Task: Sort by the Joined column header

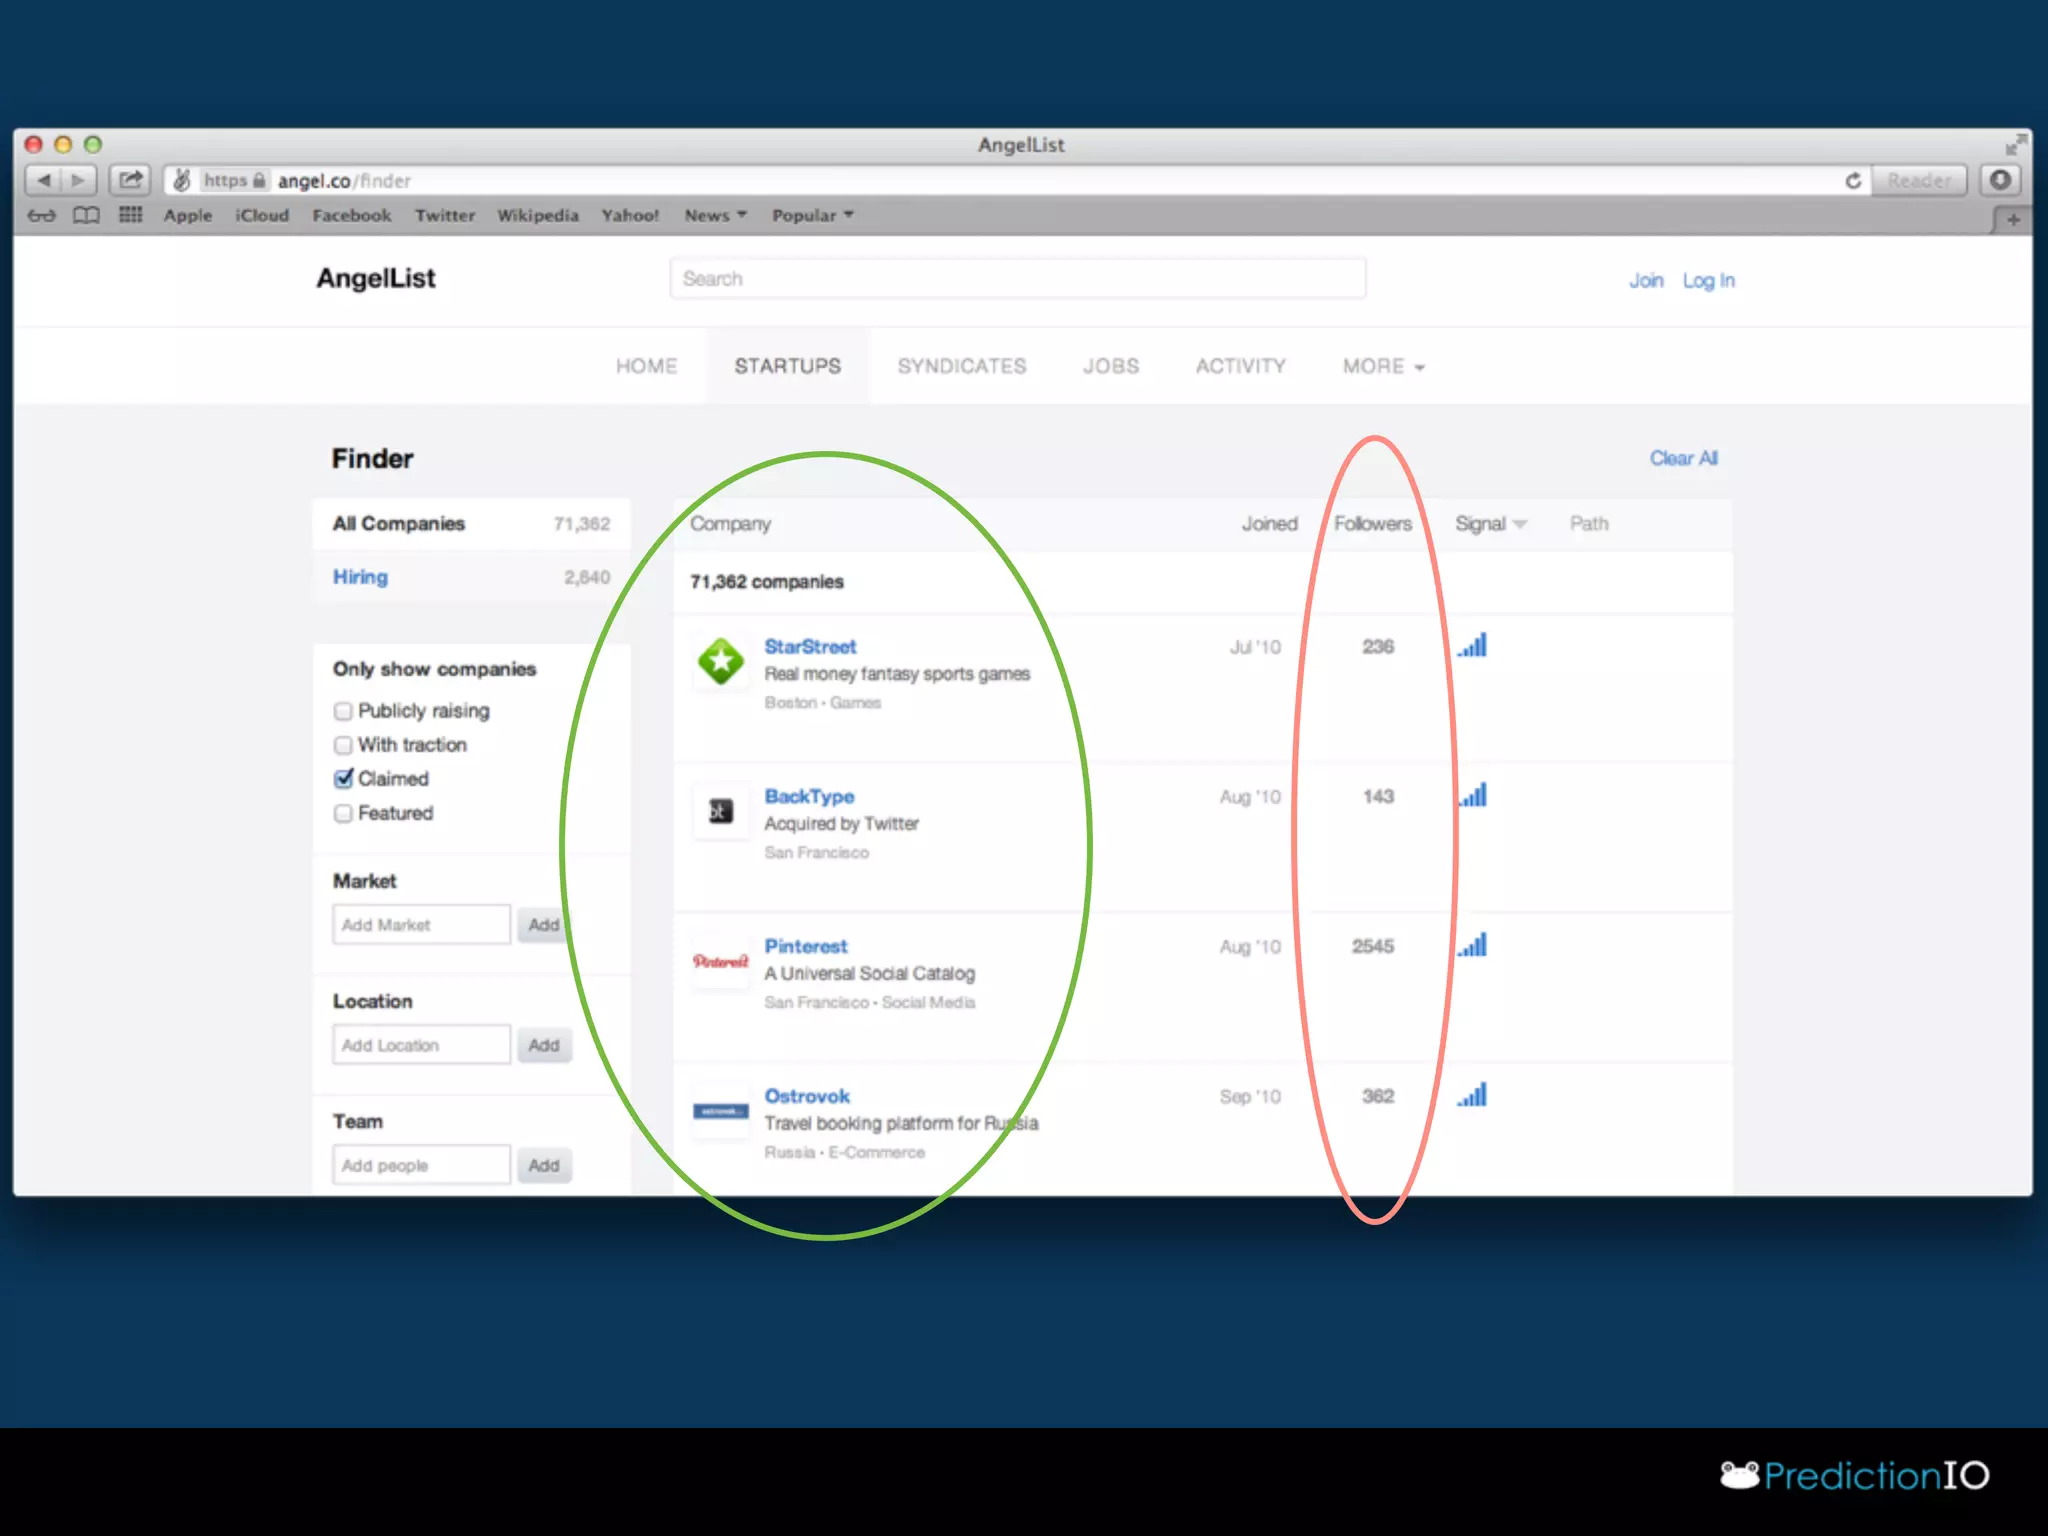Action: tap(1269, 524)
